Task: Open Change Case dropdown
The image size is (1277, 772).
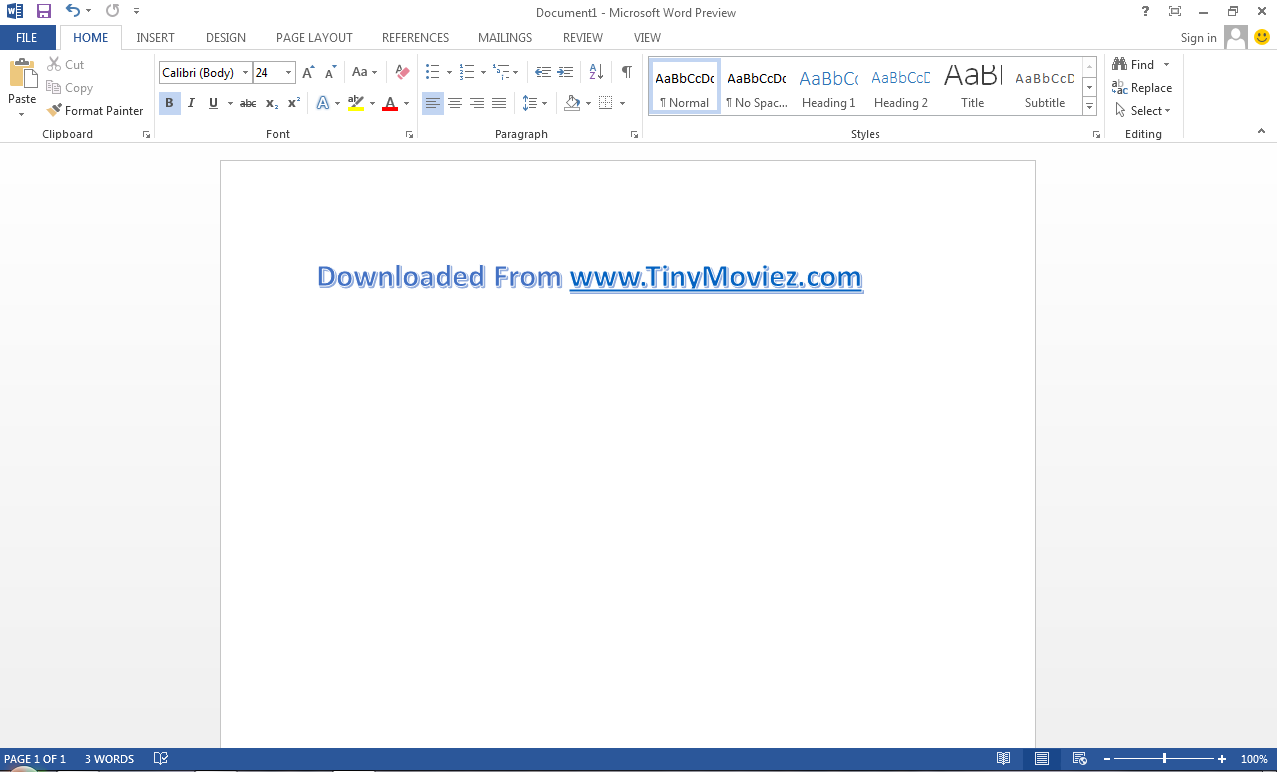Action: 364,73
